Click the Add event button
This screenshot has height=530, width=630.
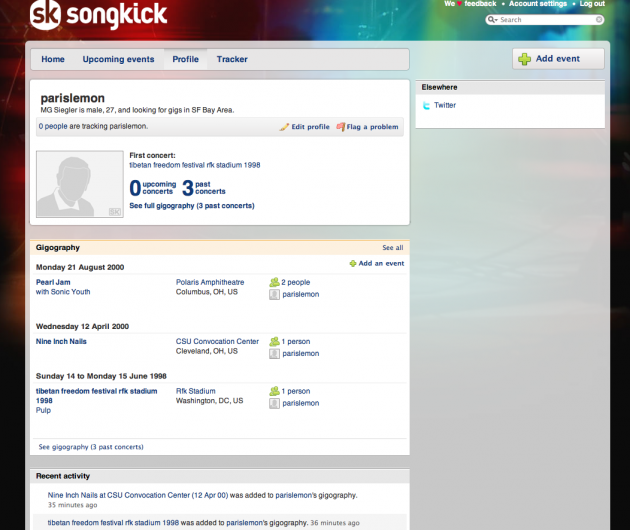(558, 59)
